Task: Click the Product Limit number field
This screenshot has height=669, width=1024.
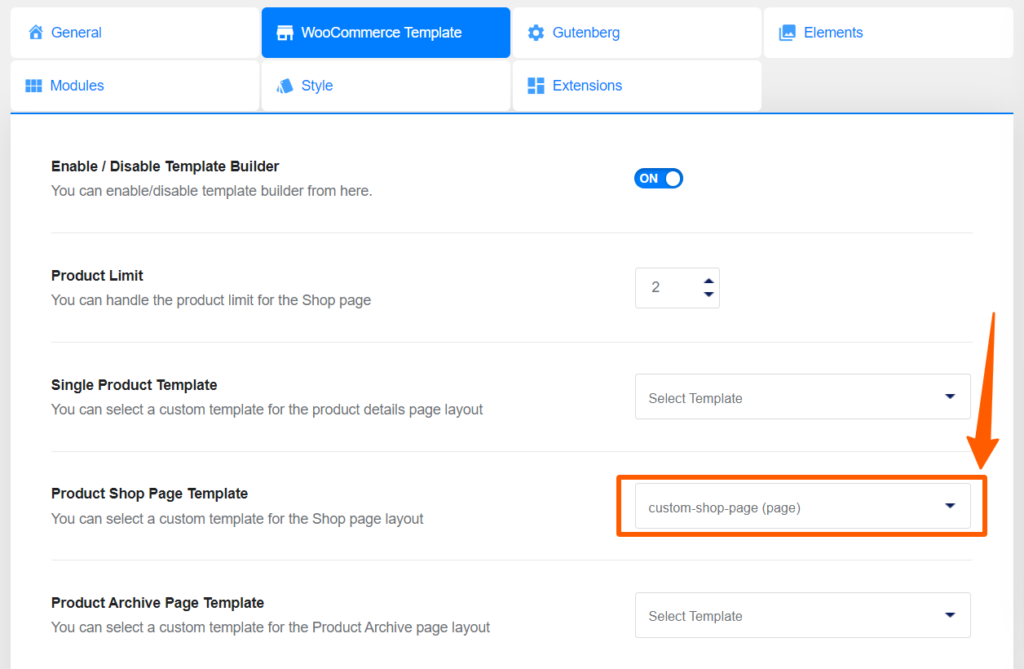Action: pos(677,287)
